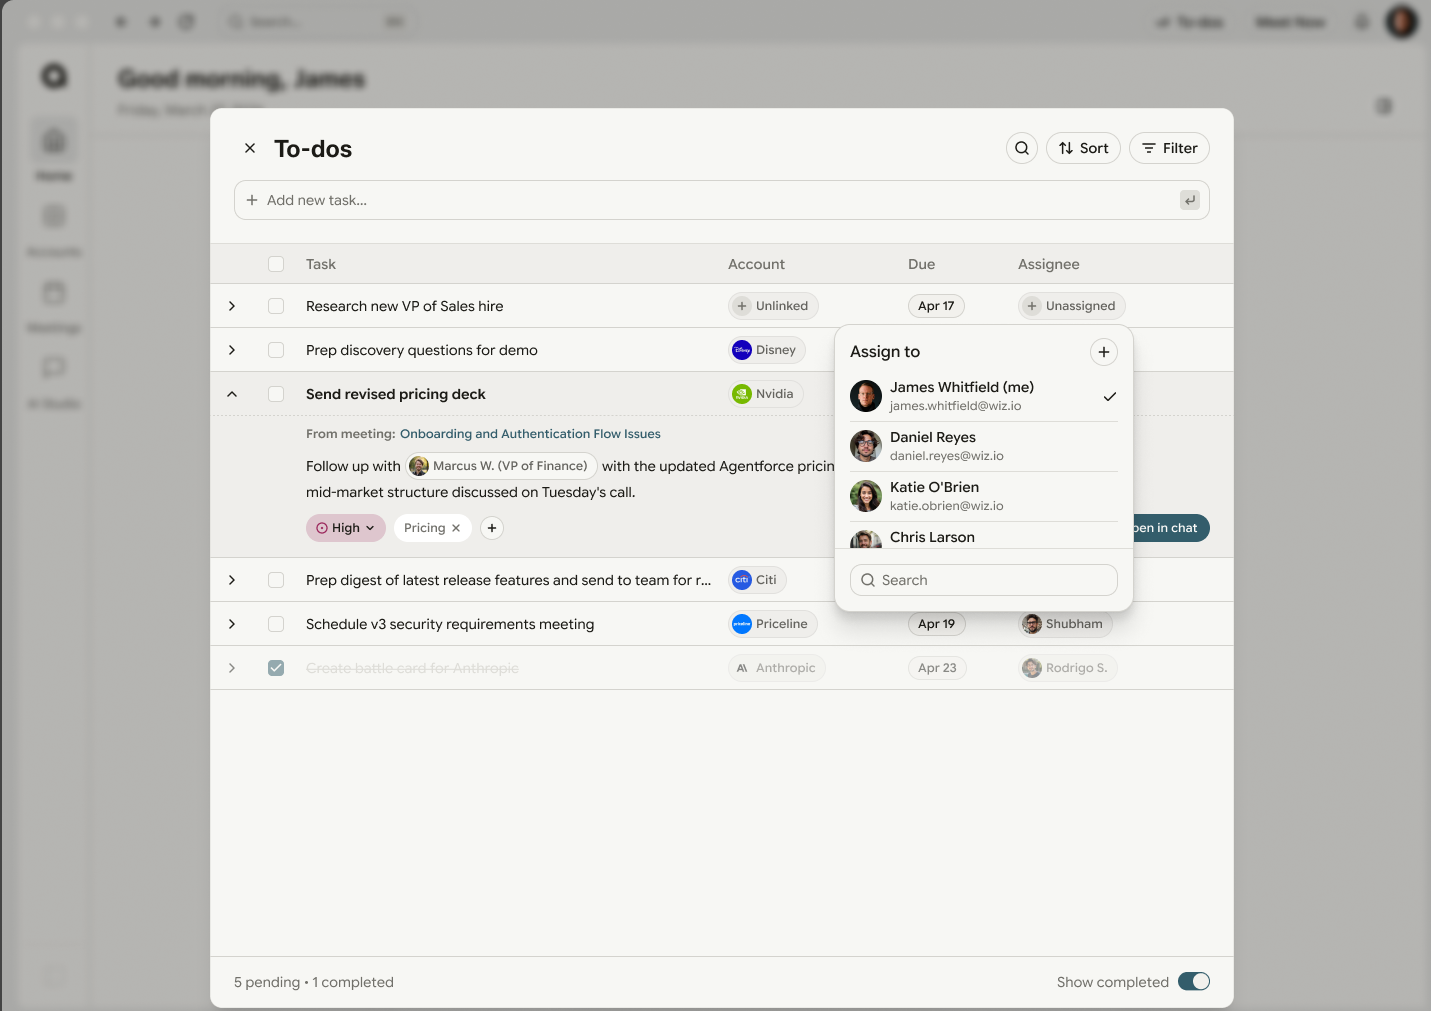Viewport: 1431px width, 1011px height.
Task: Check off Send revised pricing deck
Action: click(276, 394)
